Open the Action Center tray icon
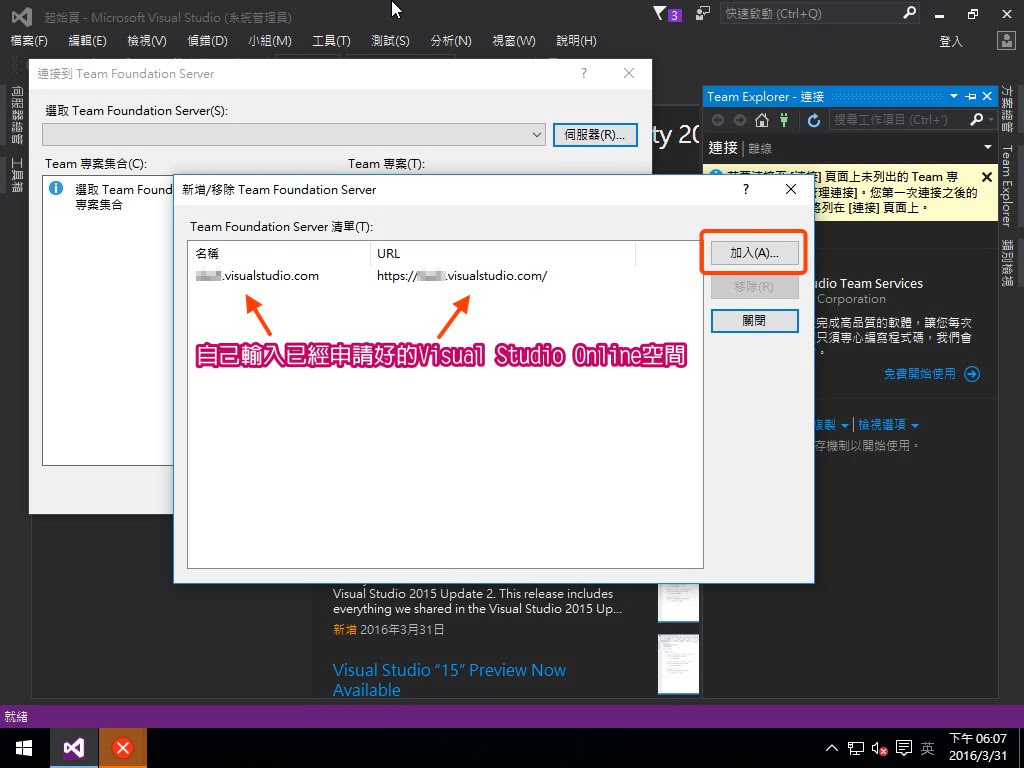The width and height of the screenshot is (1024, 768). click(904, 748)
